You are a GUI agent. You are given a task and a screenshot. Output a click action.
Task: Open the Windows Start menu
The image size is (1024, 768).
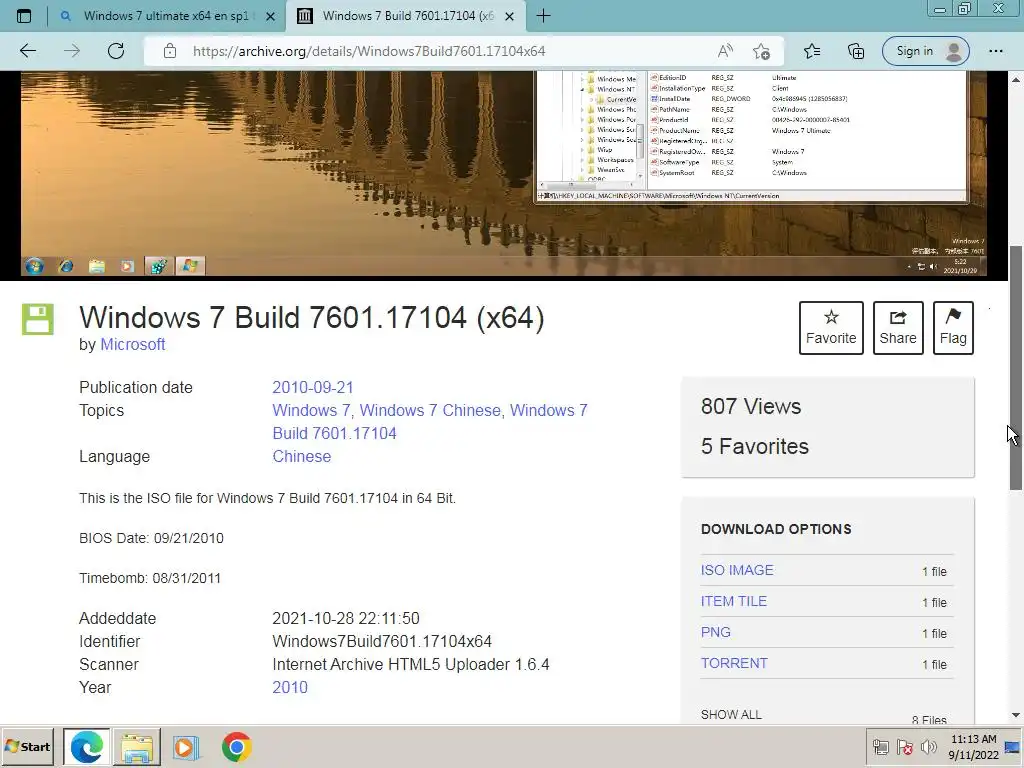click(27, 746)
